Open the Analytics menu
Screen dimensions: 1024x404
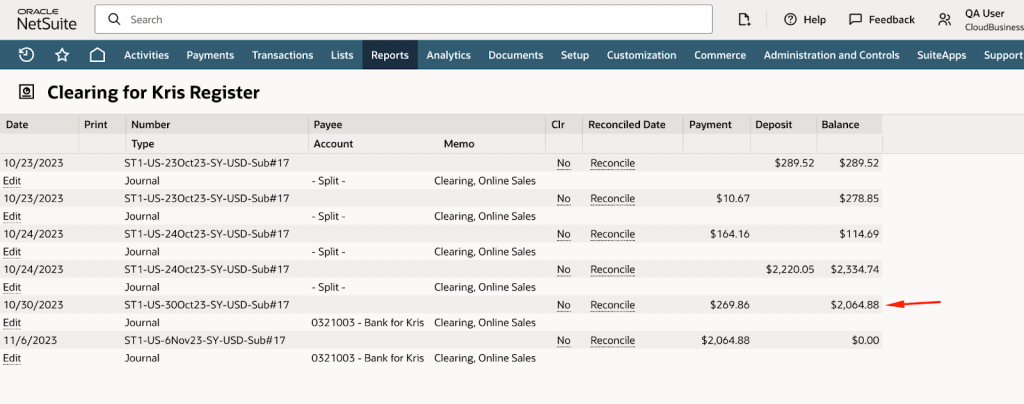pos(448,55)
